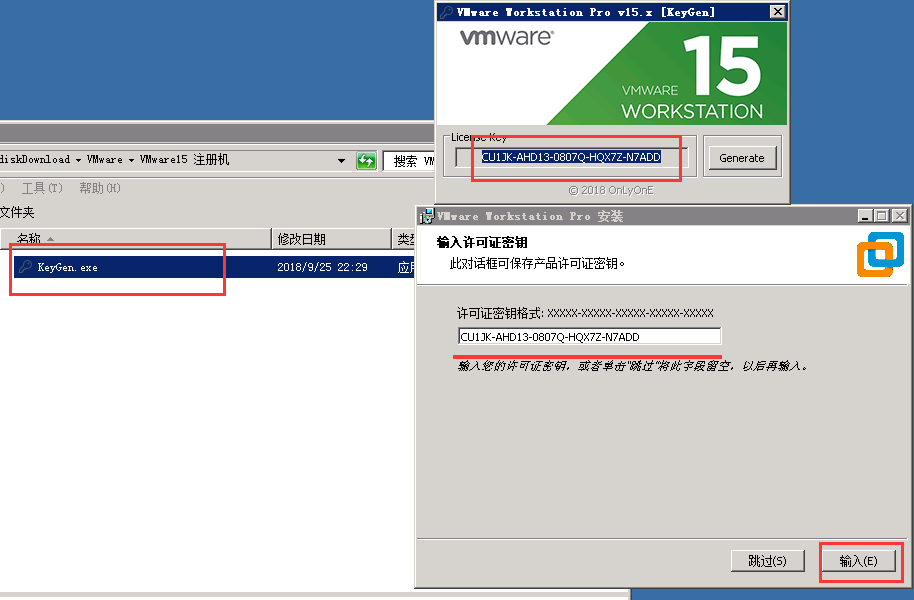Viewport: 914px width, 600px height.
Task: Click the 跳过(S) skip button
Action: tap(767, 561)
